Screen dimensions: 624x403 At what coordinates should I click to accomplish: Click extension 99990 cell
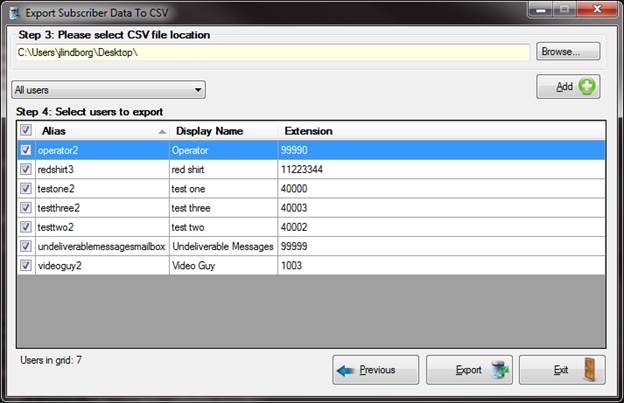point(441,150)
